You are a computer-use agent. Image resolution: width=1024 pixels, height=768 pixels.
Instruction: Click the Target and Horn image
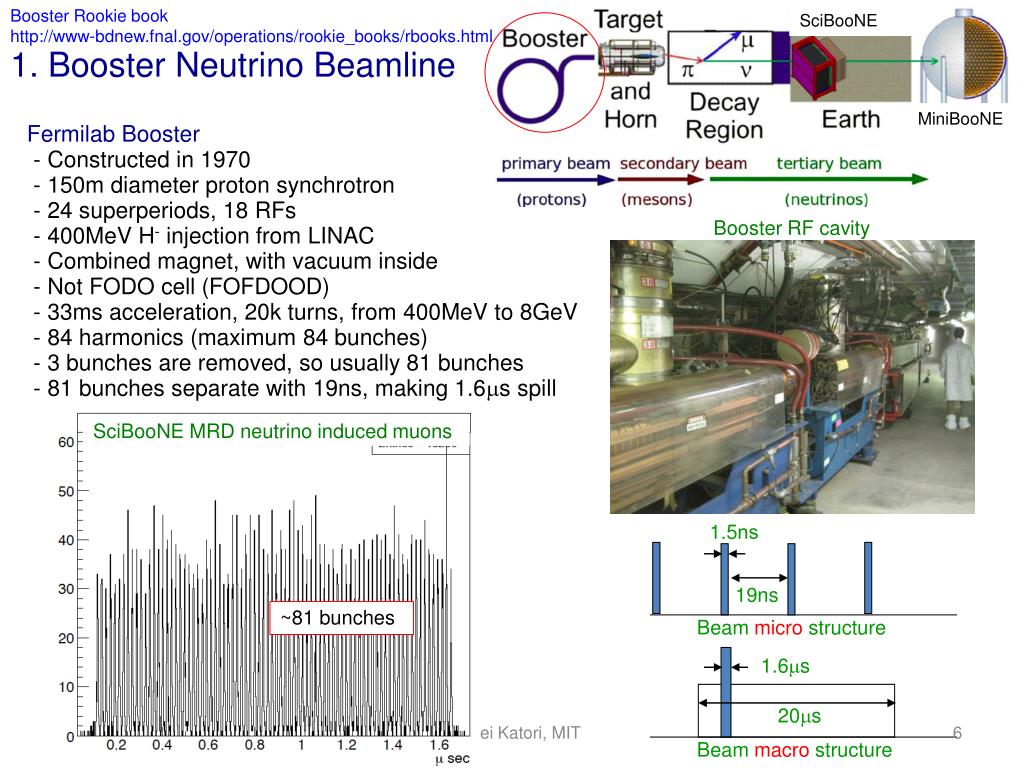coord(632,57)
